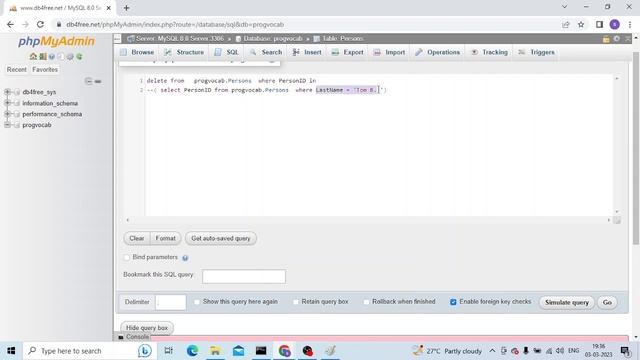Enable the Bind parameters checkbox
The image size is (640, 360).
[127, 258]
